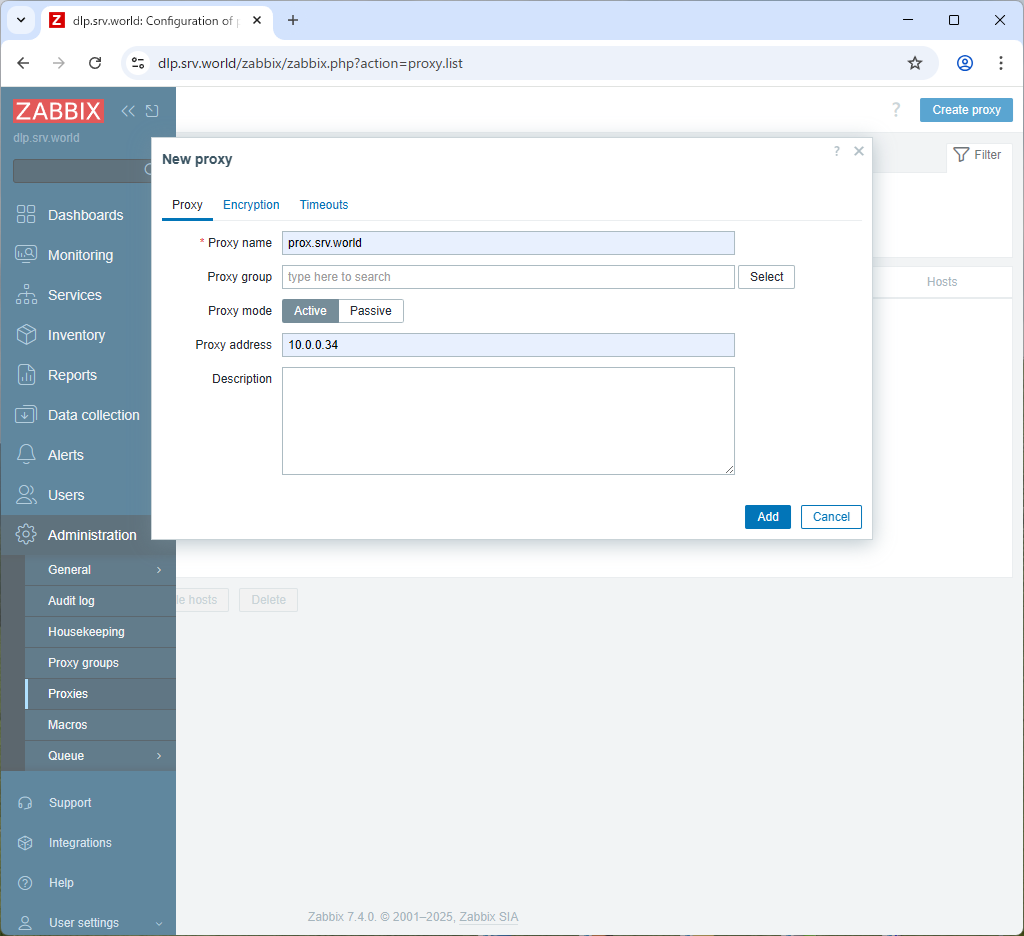Toggle the Filter panel
The height and width of the screenshot is (936, 1024).
click(977, 155)
